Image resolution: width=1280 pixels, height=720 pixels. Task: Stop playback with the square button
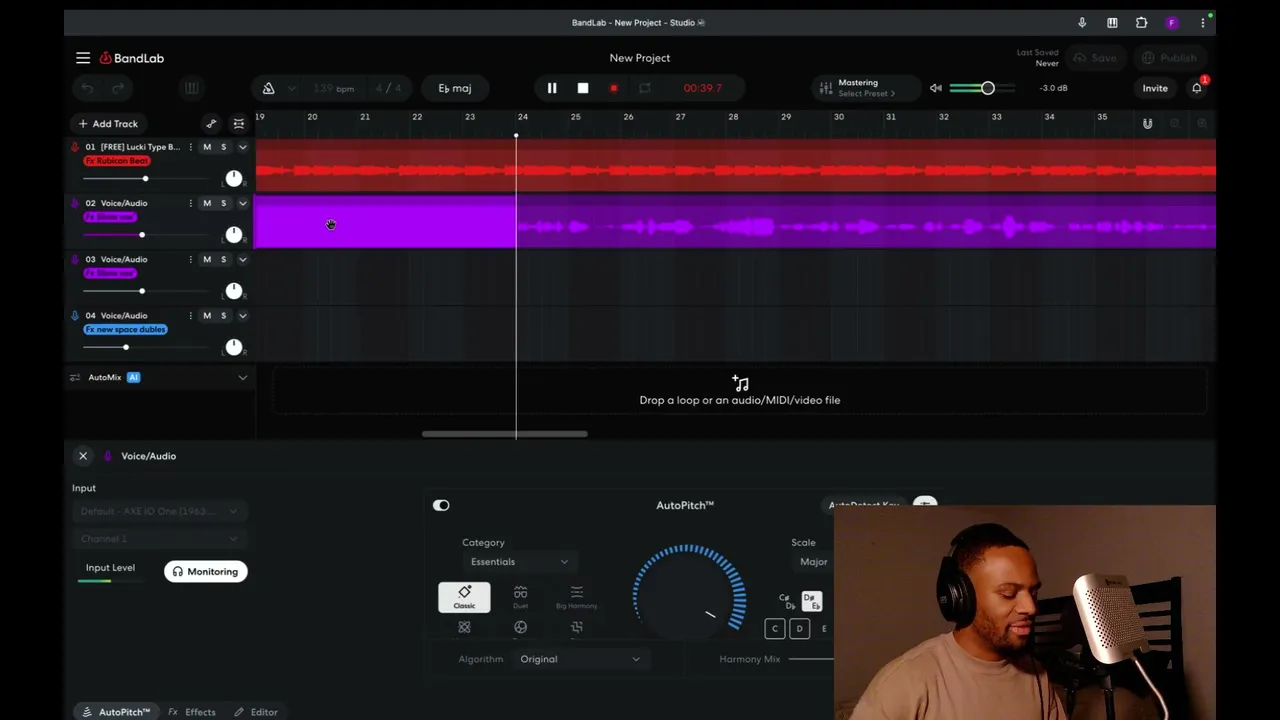coord(583,88)
